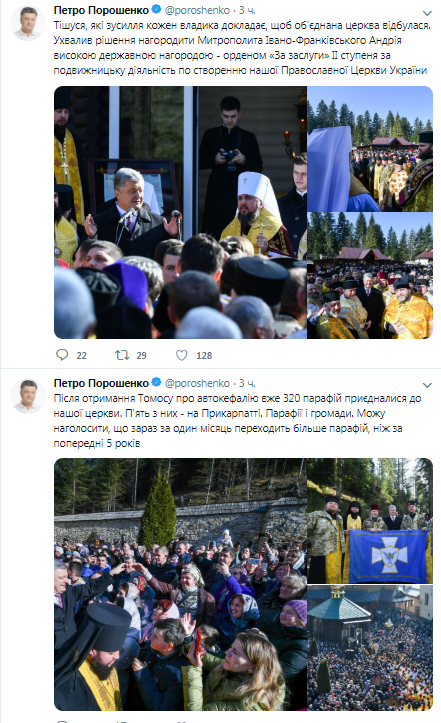This screenshot has width=441, height=723.
Task: Click verified badge on second tweet's name
Action: tap(156, 382)
